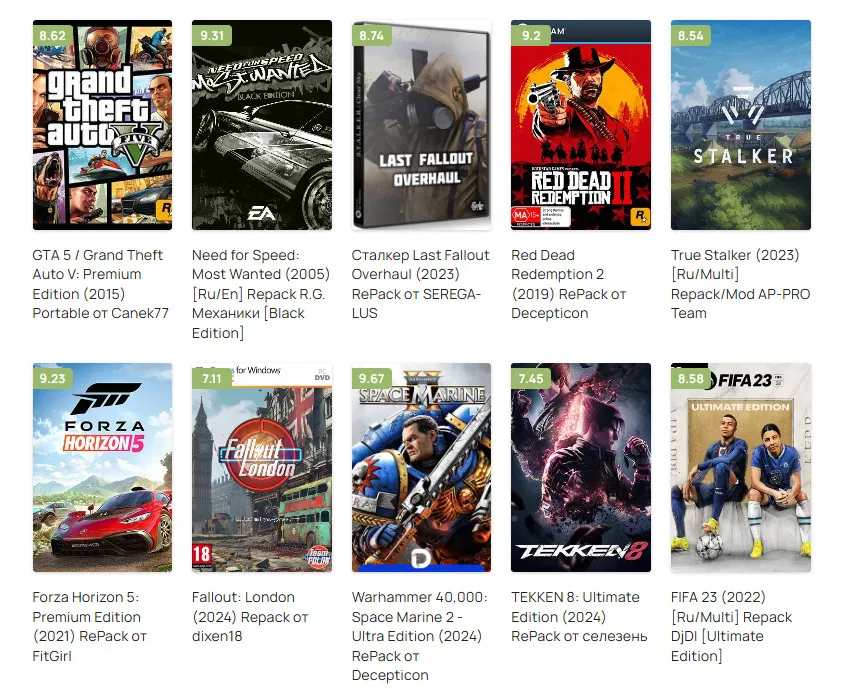845x689 pixels.
Task: Open the FIFA 23 Ultimate Edition cover
Action: (x=740, y=468)
